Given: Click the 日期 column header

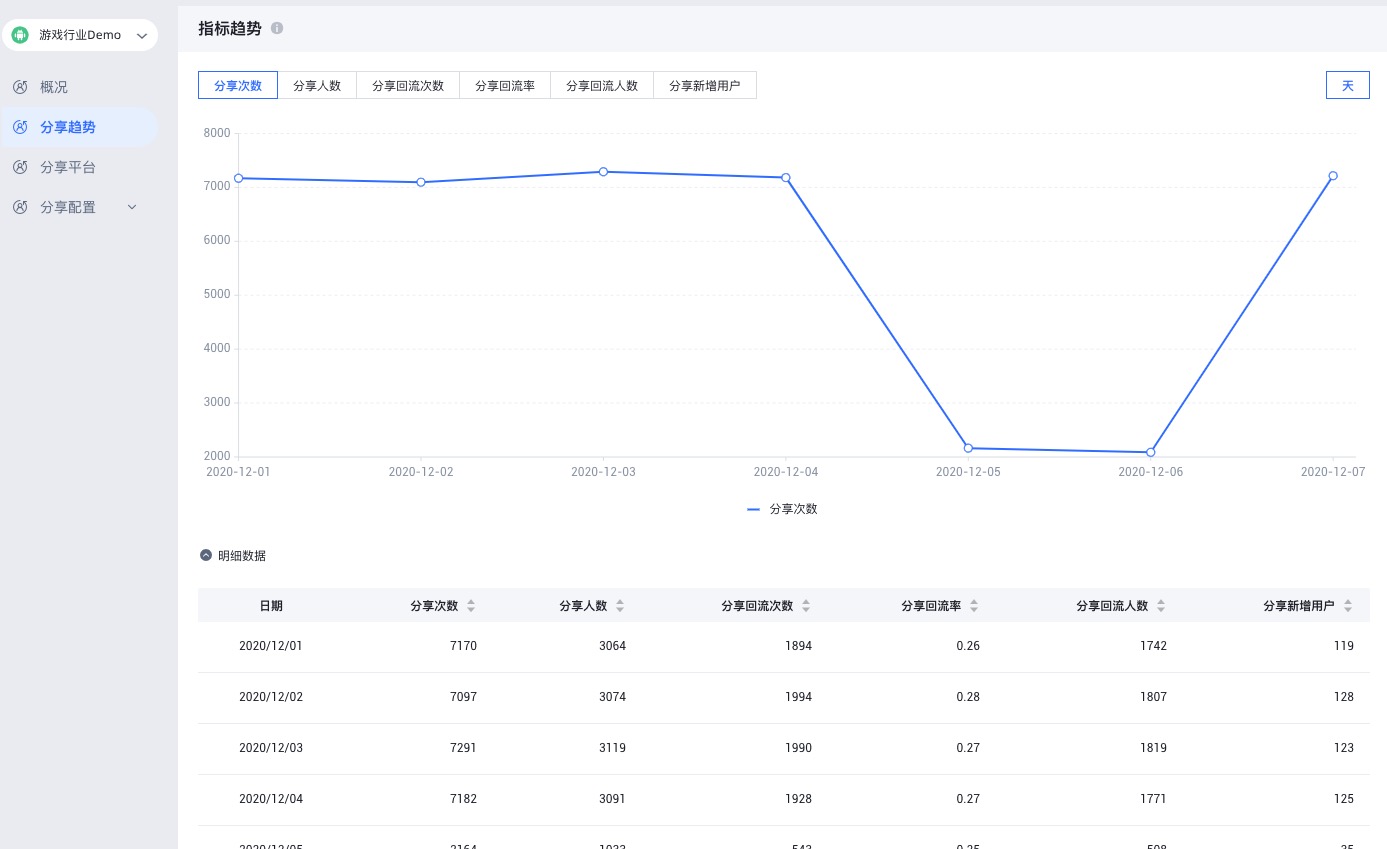Looking at the screenshot, I should coord(271,606).
